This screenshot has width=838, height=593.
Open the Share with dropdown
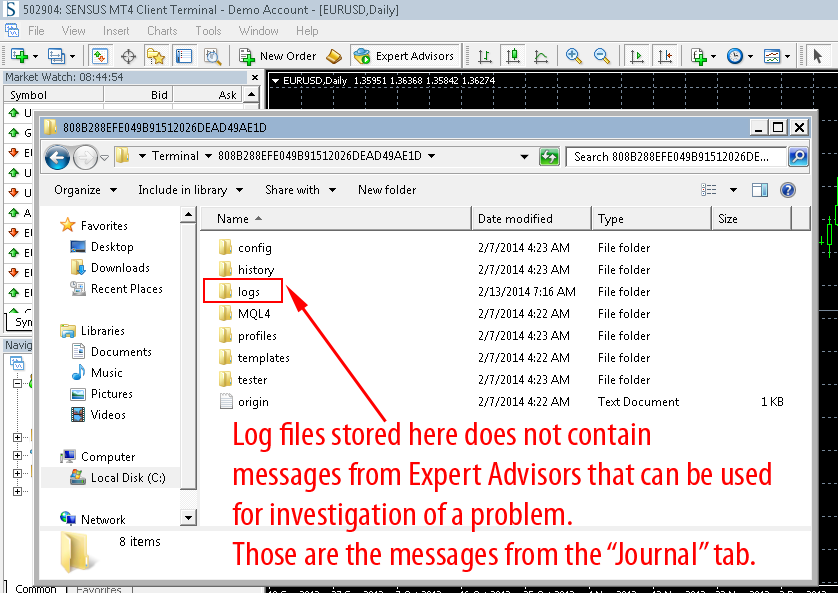[300, 190]
